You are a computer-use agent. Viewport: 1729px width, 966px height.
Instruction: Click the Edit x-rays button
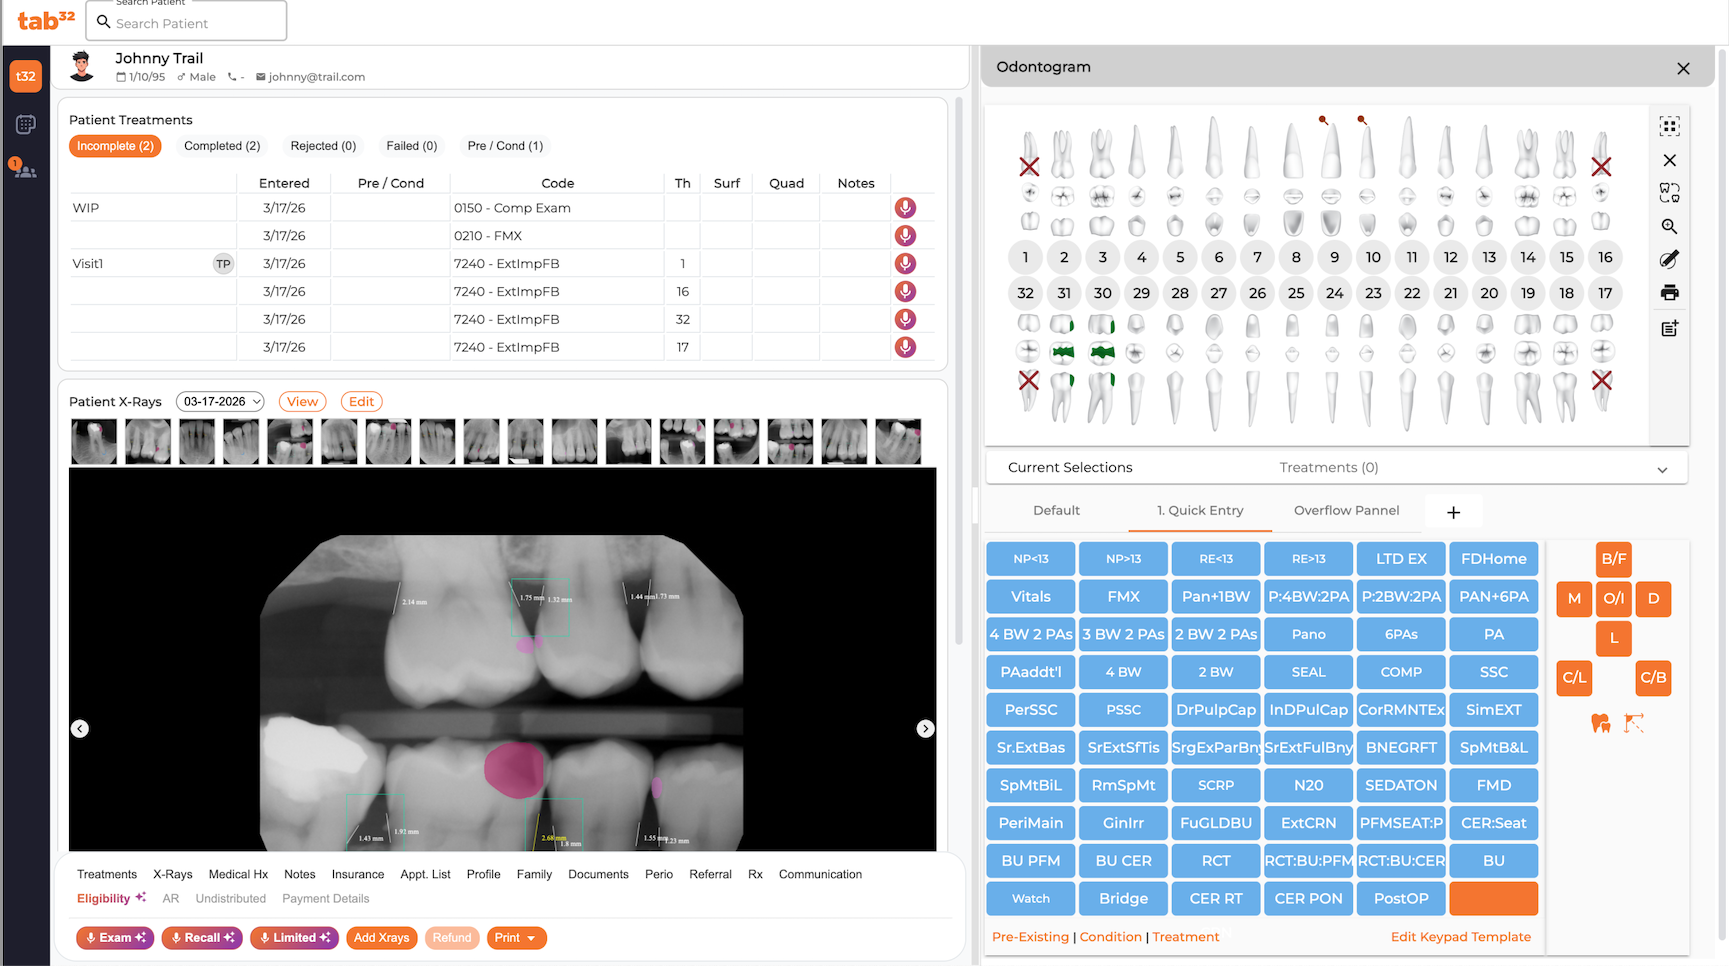point(361,401)
